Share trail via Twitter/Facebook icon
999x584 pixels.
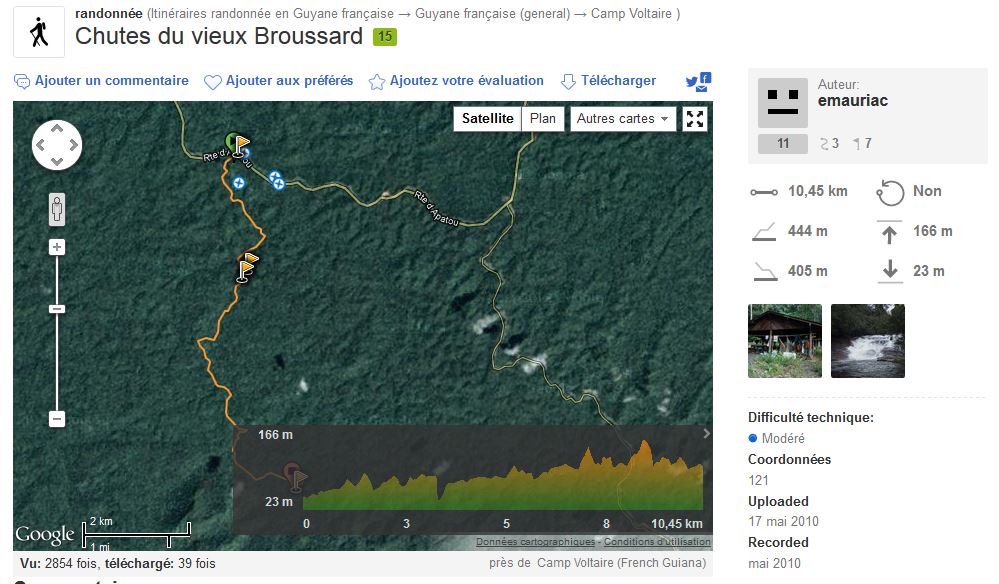(x=697, y=82)
